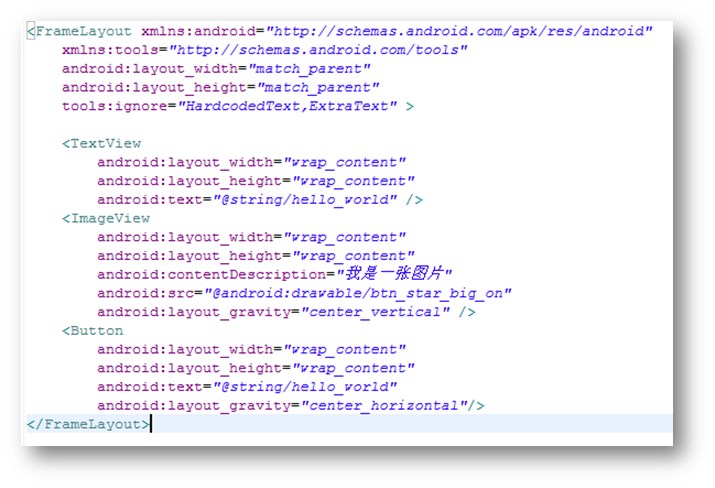The image size is (715, 488).
Task: Click the Button tag name
Action: click(x=97, y=331)
